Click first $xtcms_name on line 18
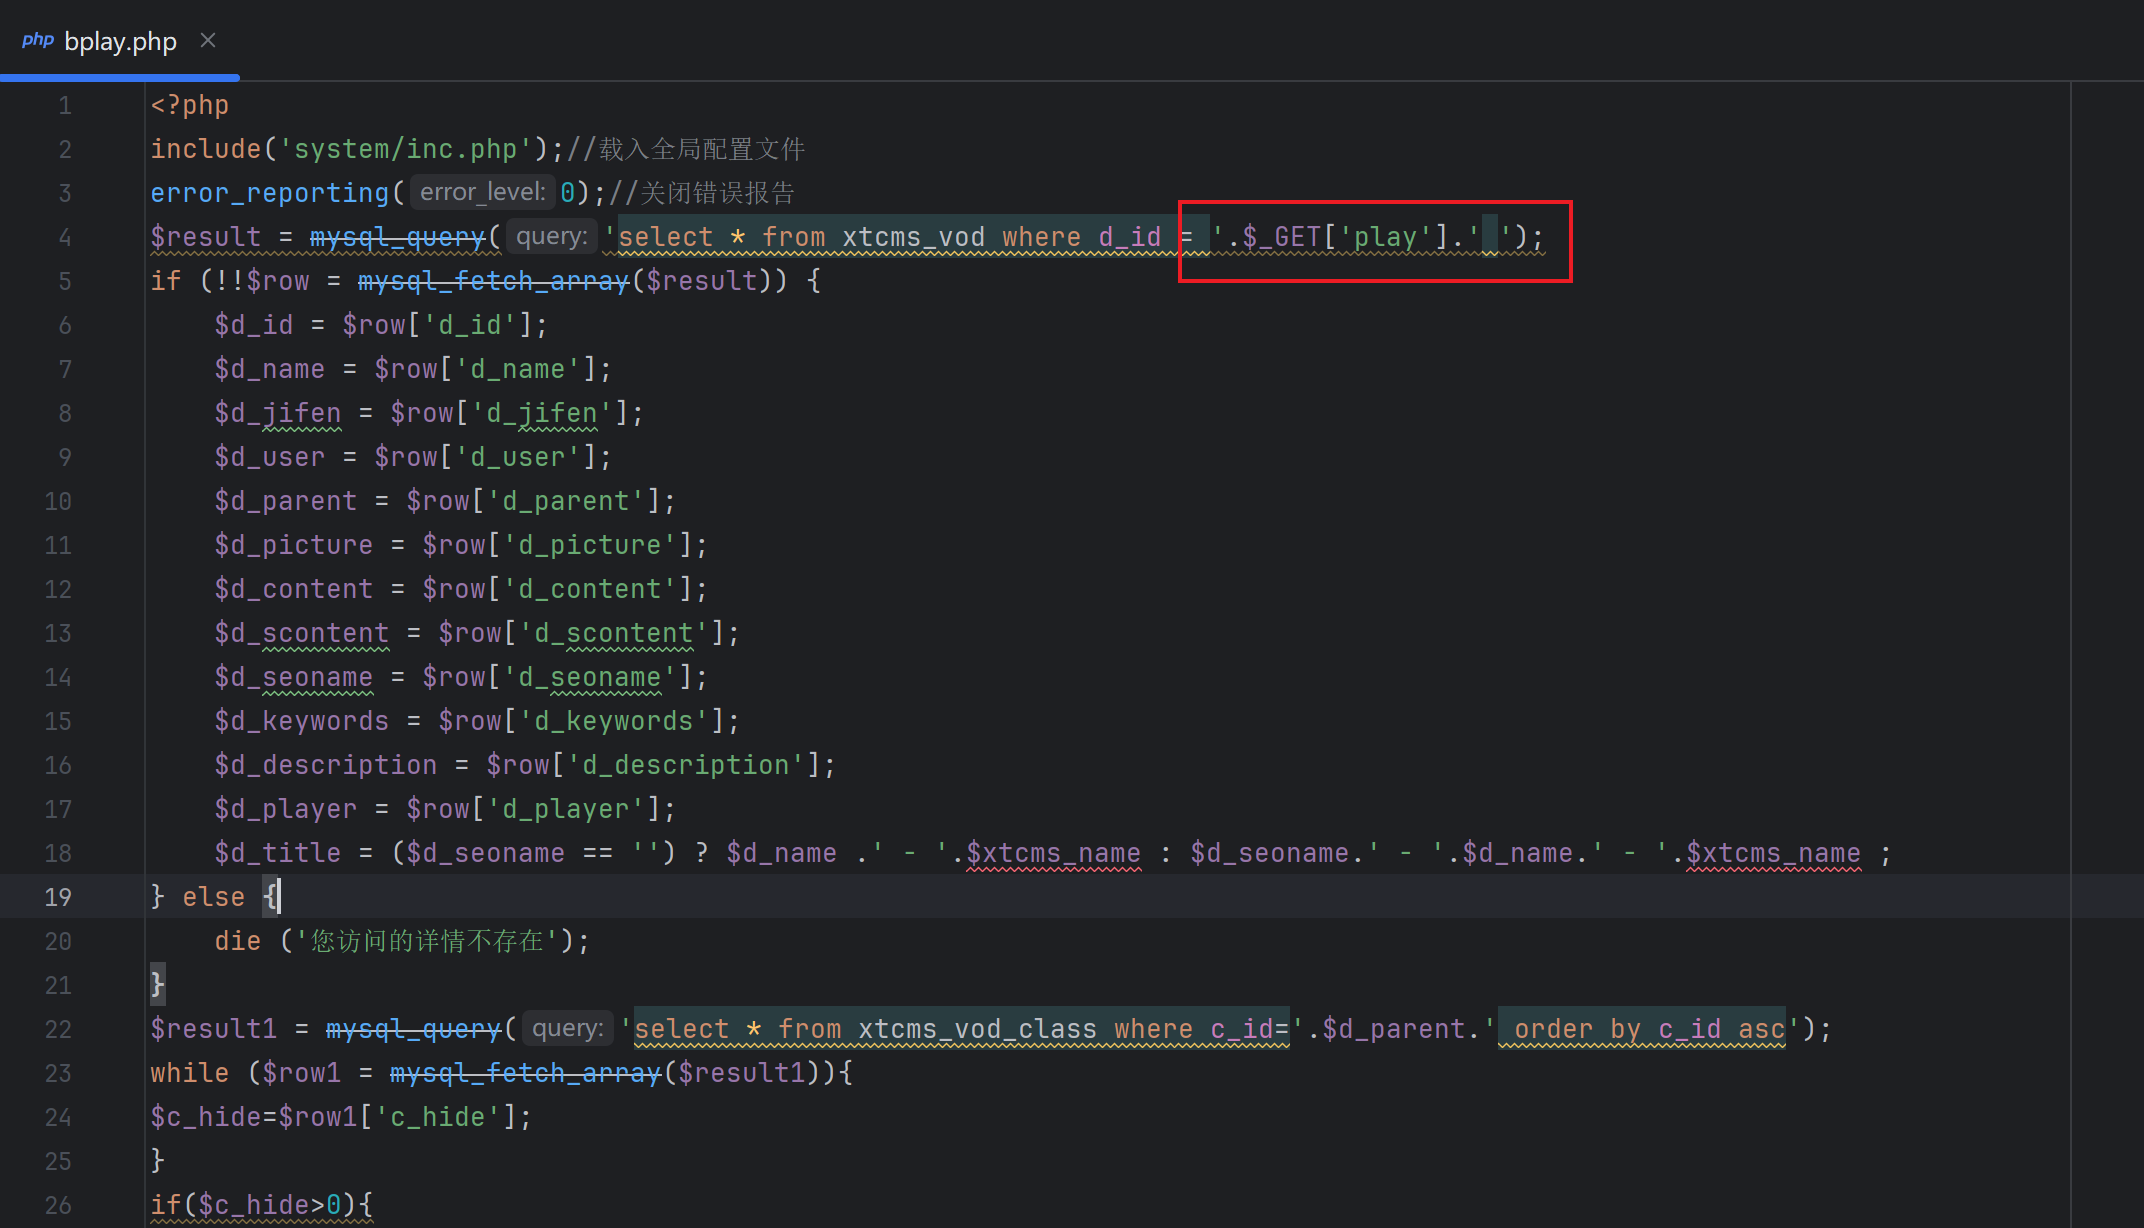 click(1053, 853)
